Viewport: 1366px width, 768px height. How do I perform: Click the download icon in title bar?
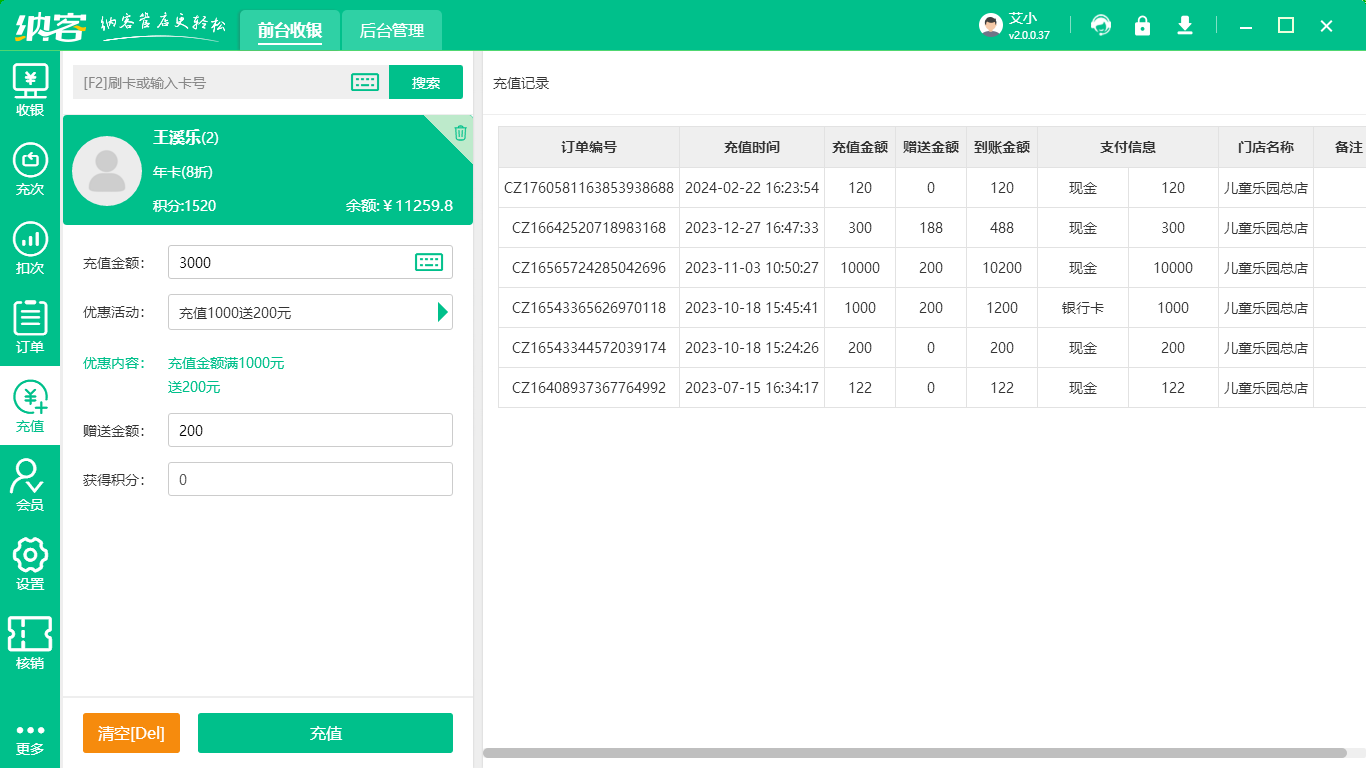(x=1185, y=26)
